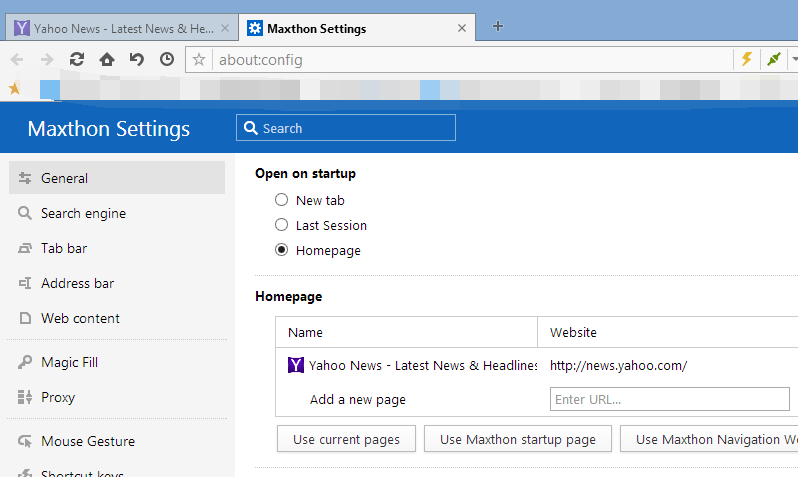Image resolution: width=798 pixels, height=477 pixels.
Task: Click the favorites bar star icon
Action: coord(14,89)
